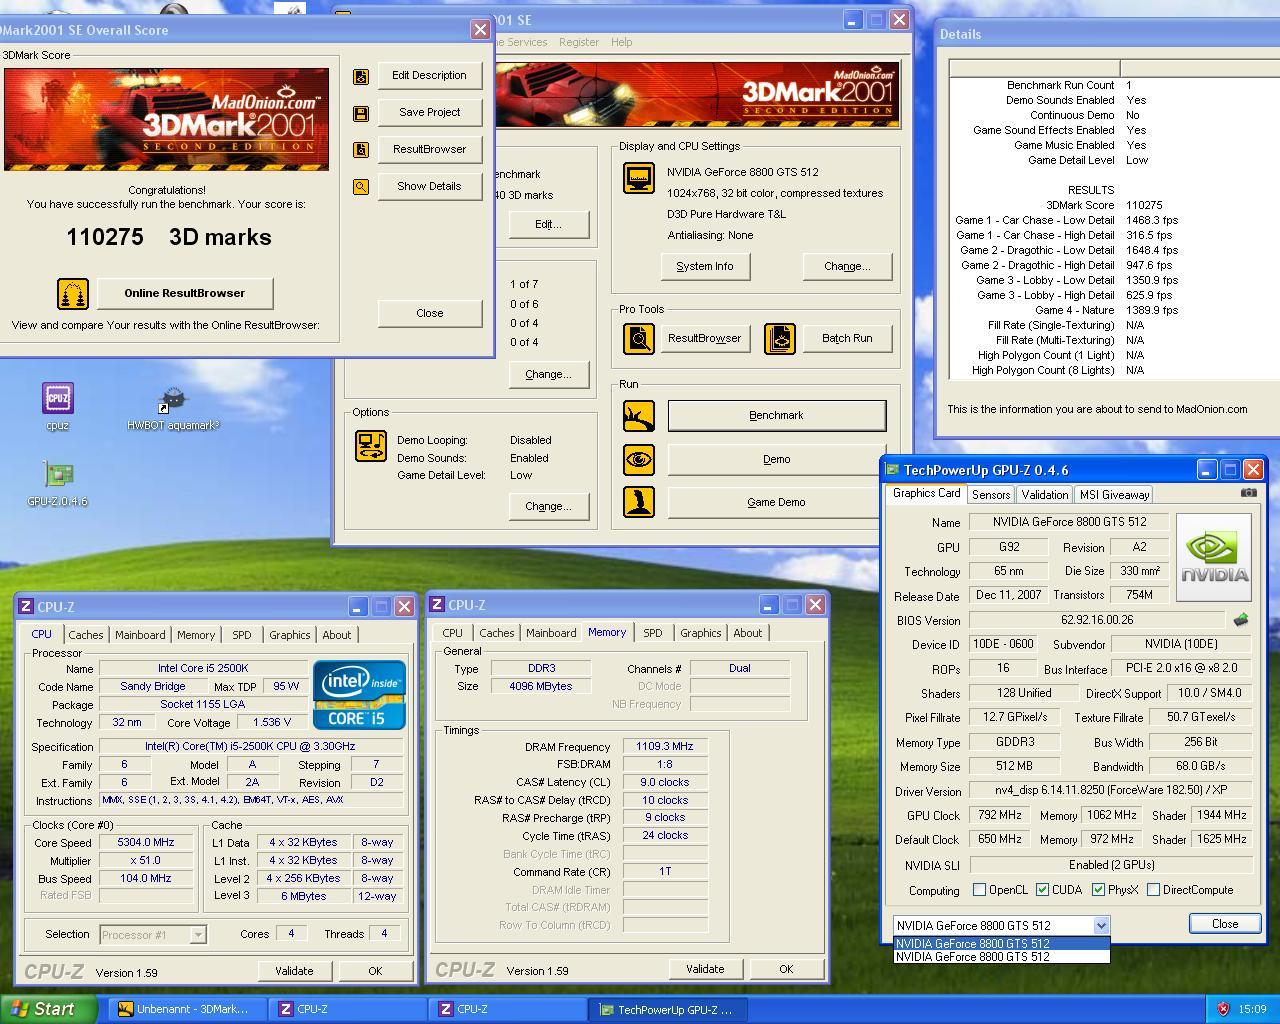This screenshot has width=1280, height=1024.
Task: Click the Core Speed value 5304.0 MHz
Action: tap(146, 843)
